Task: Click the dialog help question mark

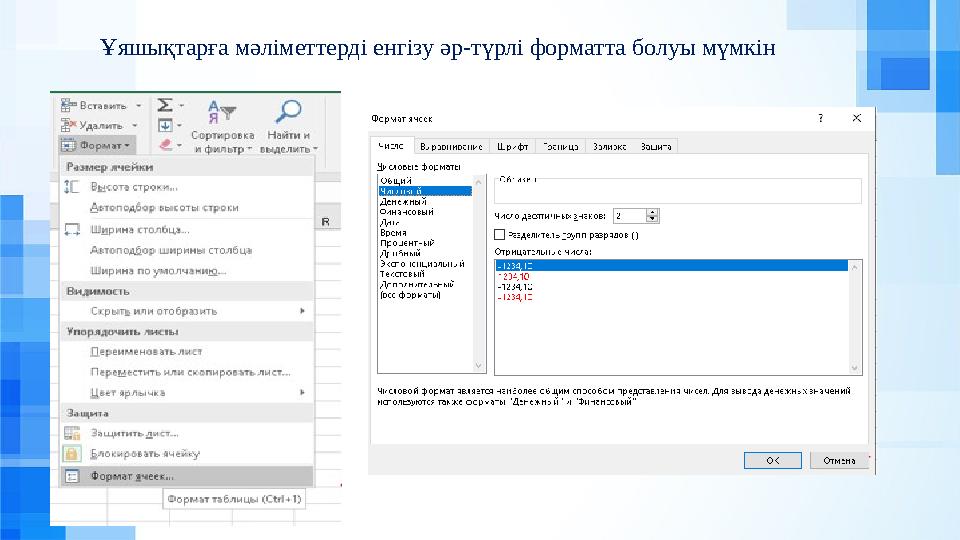Action: (820, 118)
